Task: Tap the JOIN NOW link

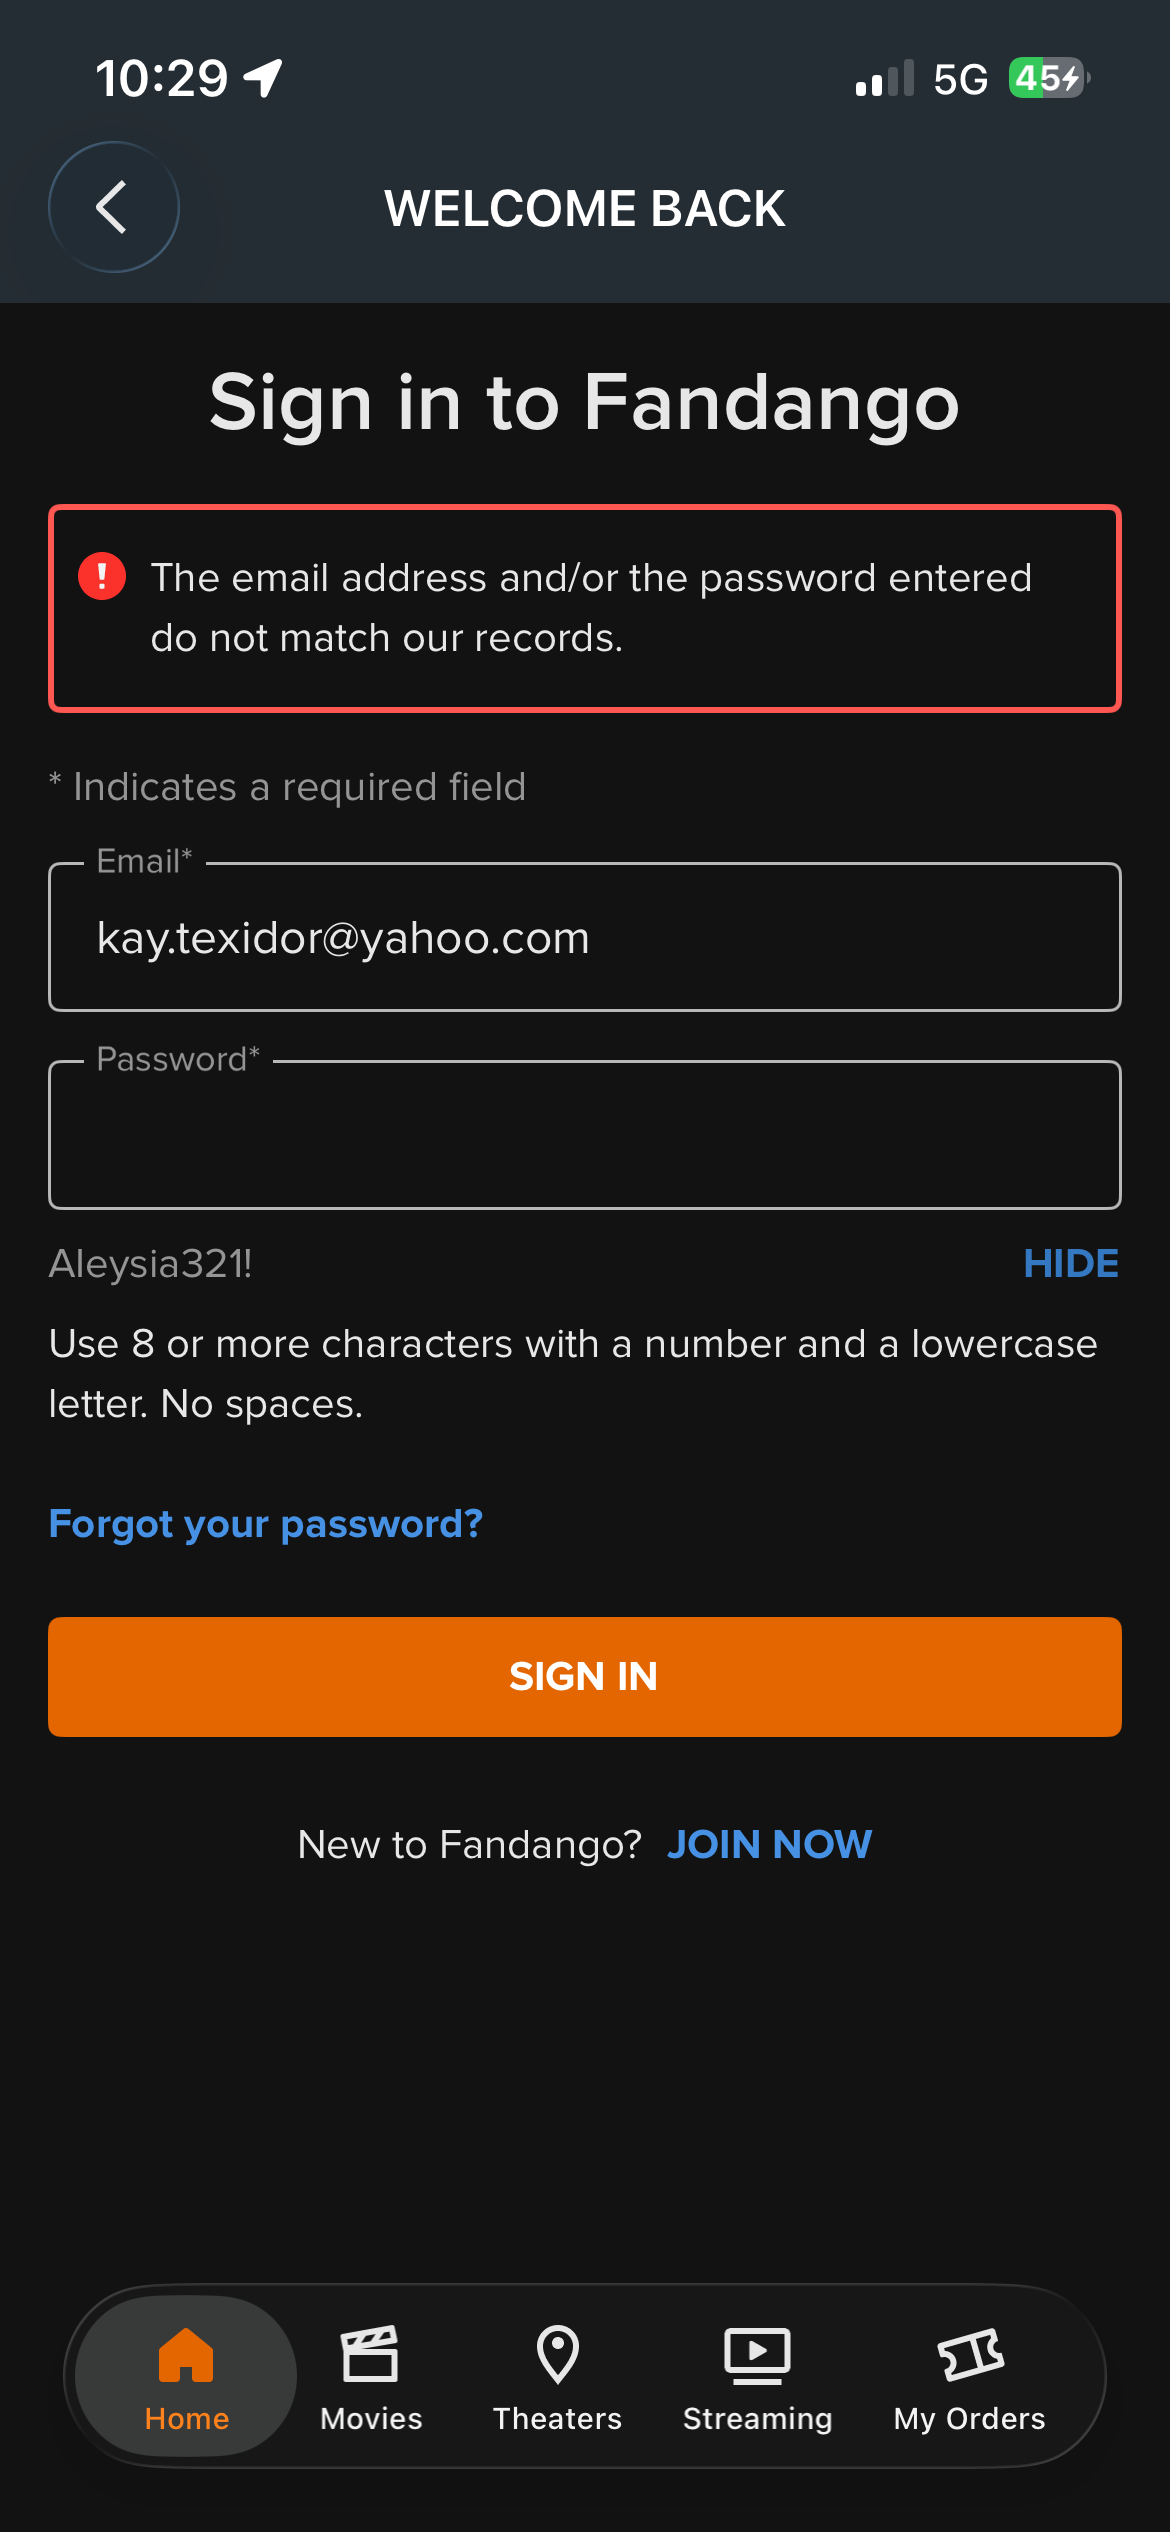Action: [770, 1844]
